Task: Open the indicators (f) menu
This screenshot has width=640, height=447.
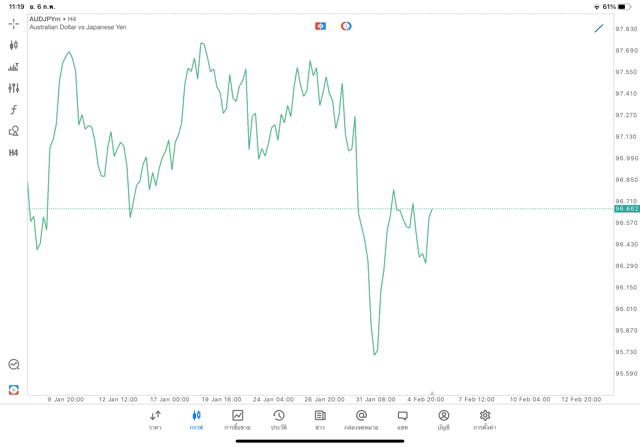Action: click(14, 110)
